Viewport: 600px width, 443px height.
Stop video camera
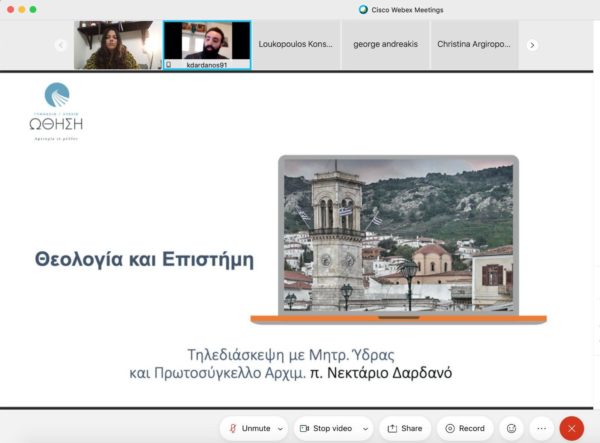[328, 428]
